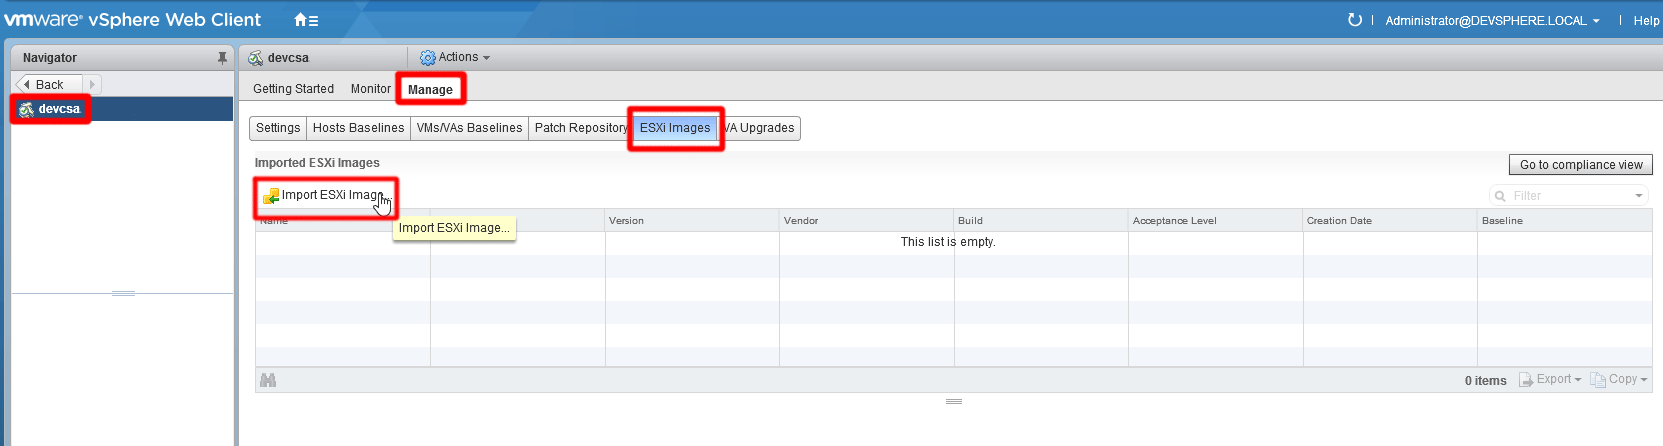The image size is (1663, 446).
Task: Open the Copy dropdown
Action: [x=1618, y=380]
